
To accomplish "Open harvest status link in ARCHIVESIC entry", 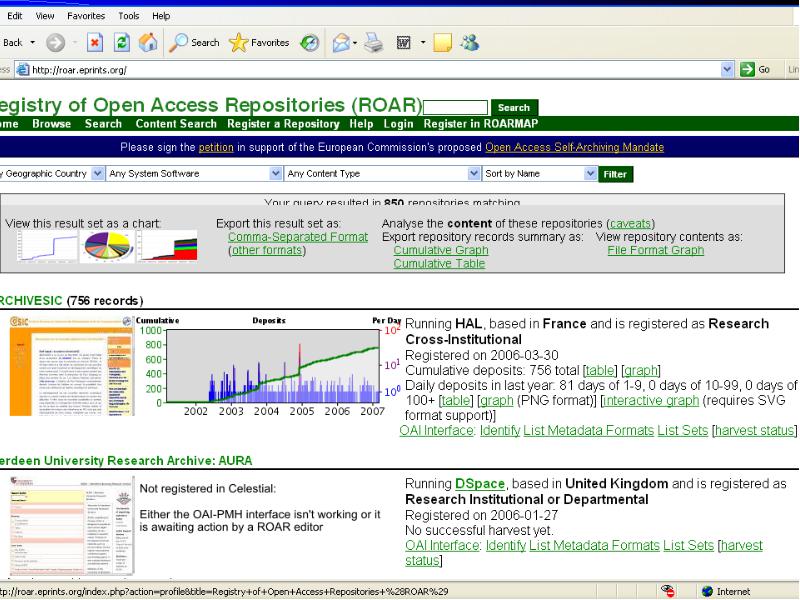I will click(x=755, y=431).
